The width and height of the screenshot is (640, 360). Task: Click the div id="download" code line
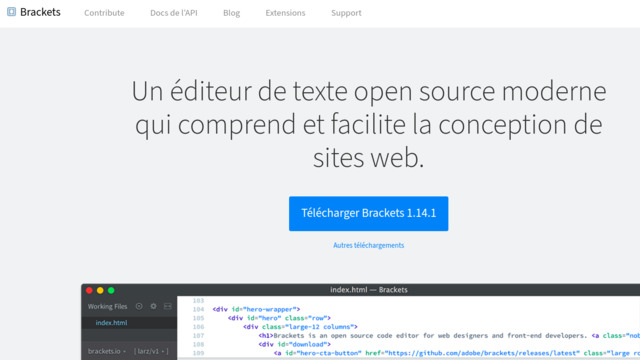pyautogui.click(x=294, y=344)
